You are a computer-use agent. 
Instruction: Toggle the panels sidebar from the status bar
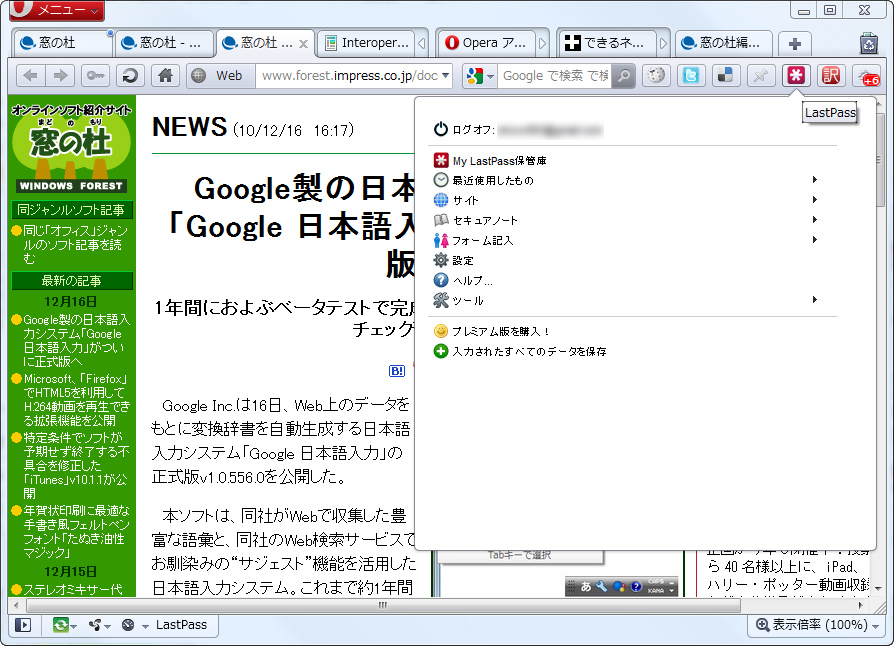click(22, 625)
